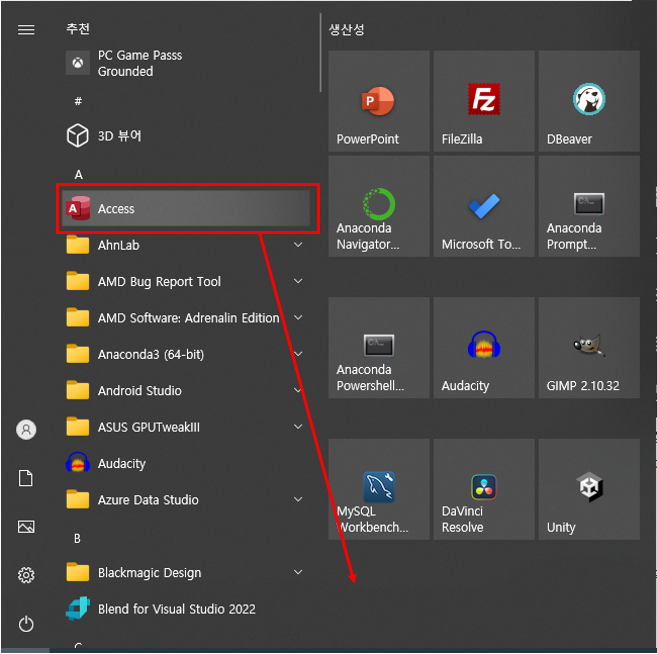Expand the AhnLab folder chevron
Viewport: 657px width, 654px height.
(x=298, y=245)
